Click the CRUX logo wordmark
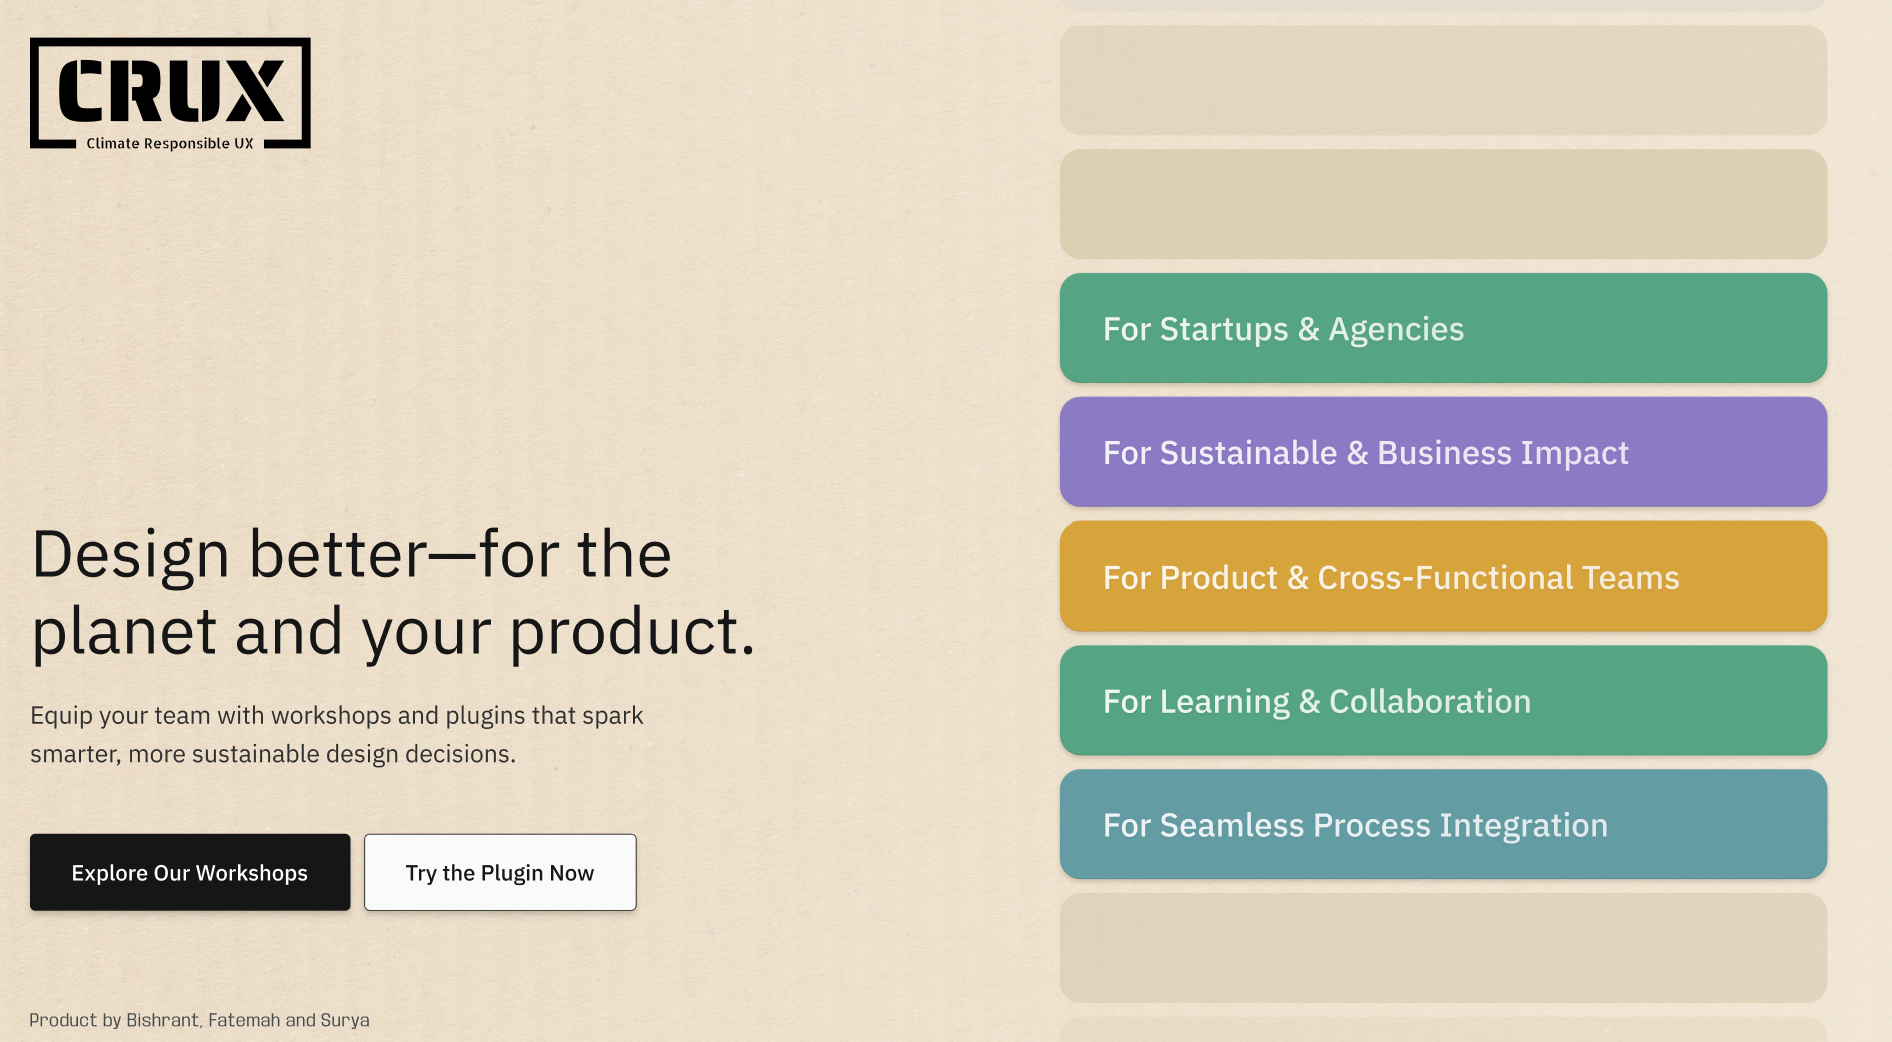Screen dimensions: 1892x1042 click(x=171, y=89)
